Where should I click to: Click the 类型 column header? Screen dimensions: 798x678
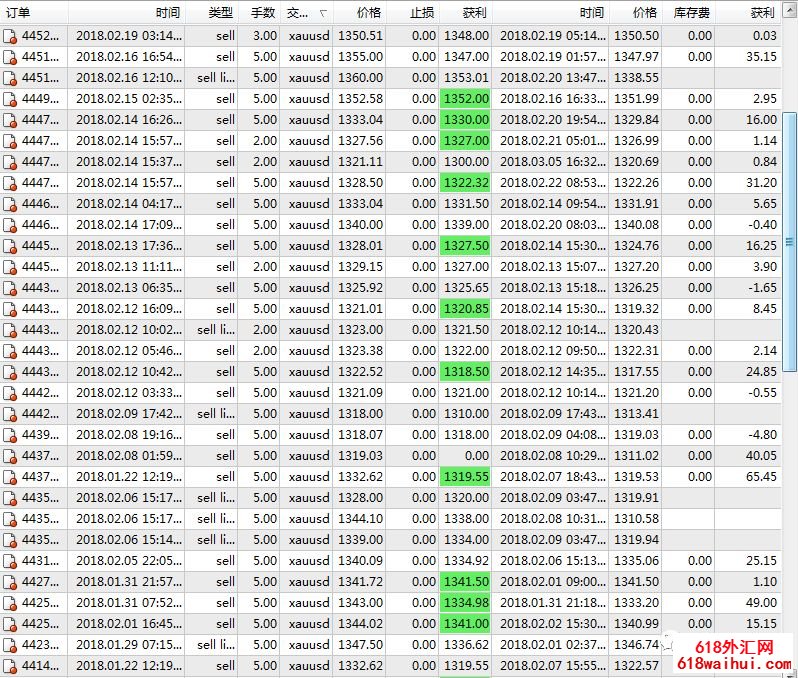coord(220,13)
